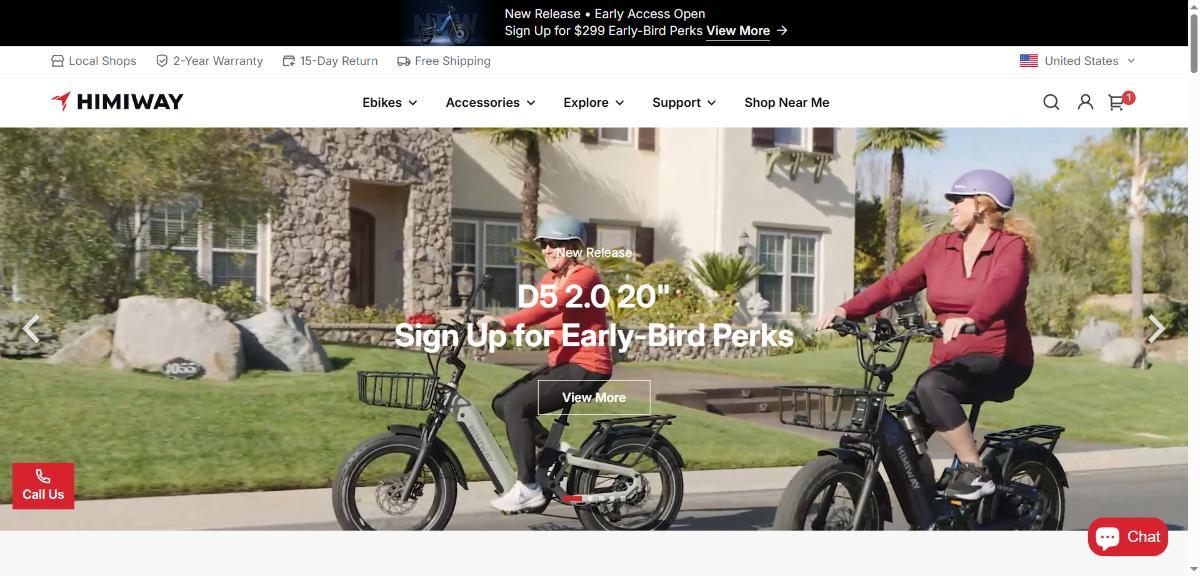The height and width of the screenshot is (576, 1200).
Task: Open the 2-Year Warranty link
Action: click(210, 61)
